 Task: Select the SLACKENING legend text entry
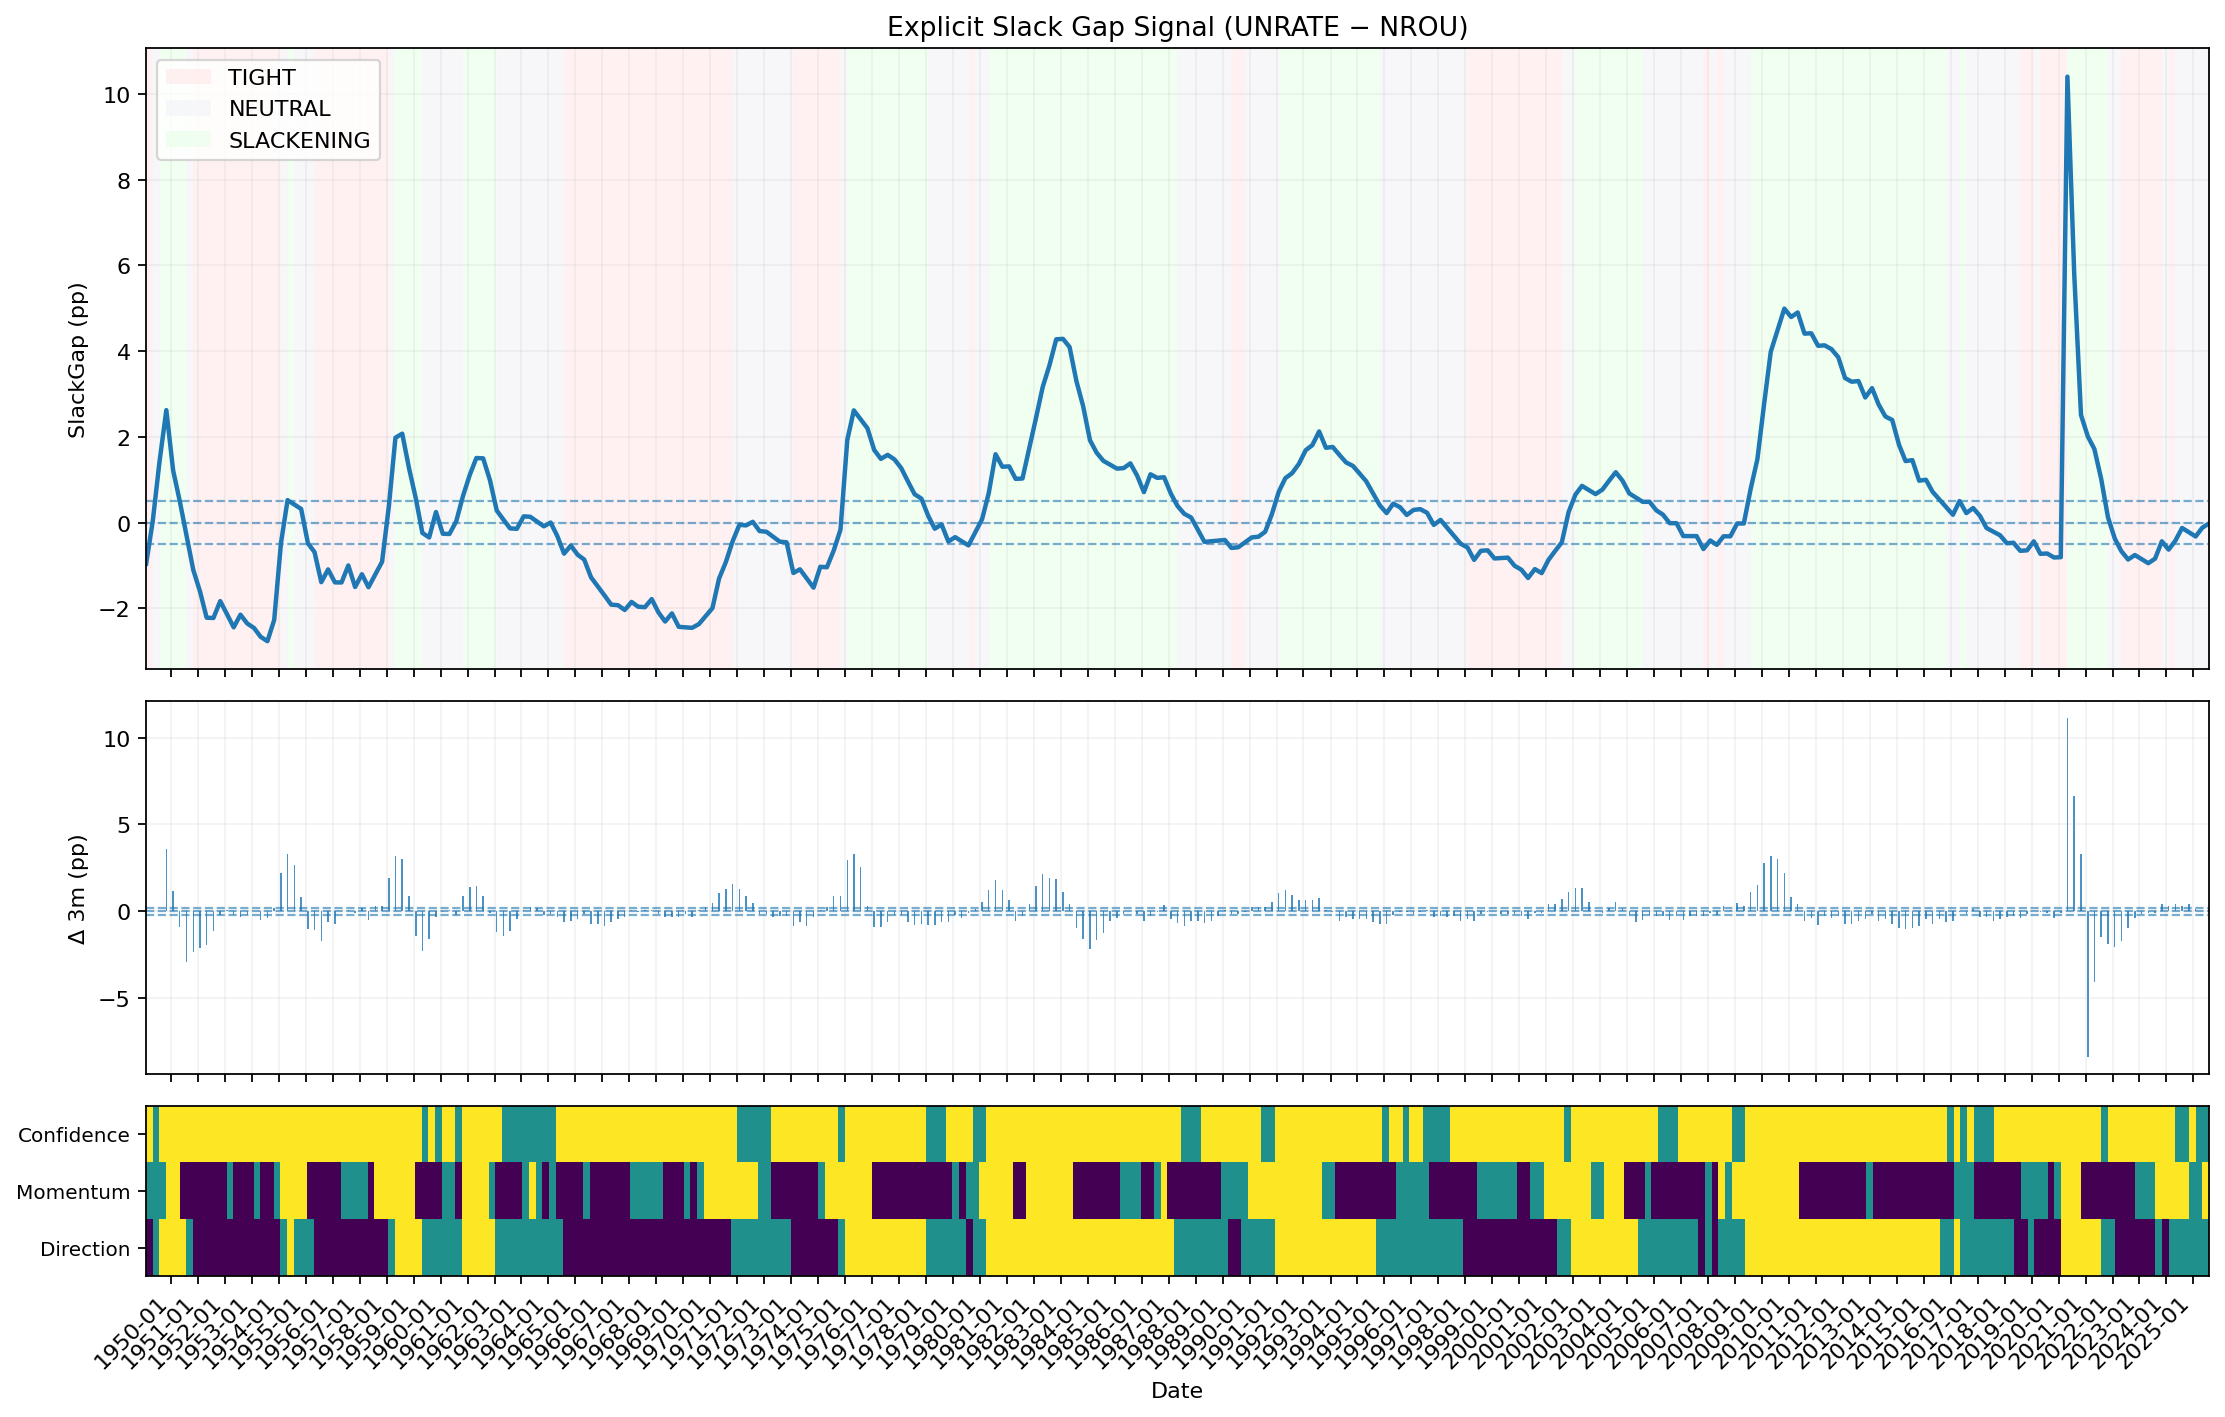click(x=300, y=141)
